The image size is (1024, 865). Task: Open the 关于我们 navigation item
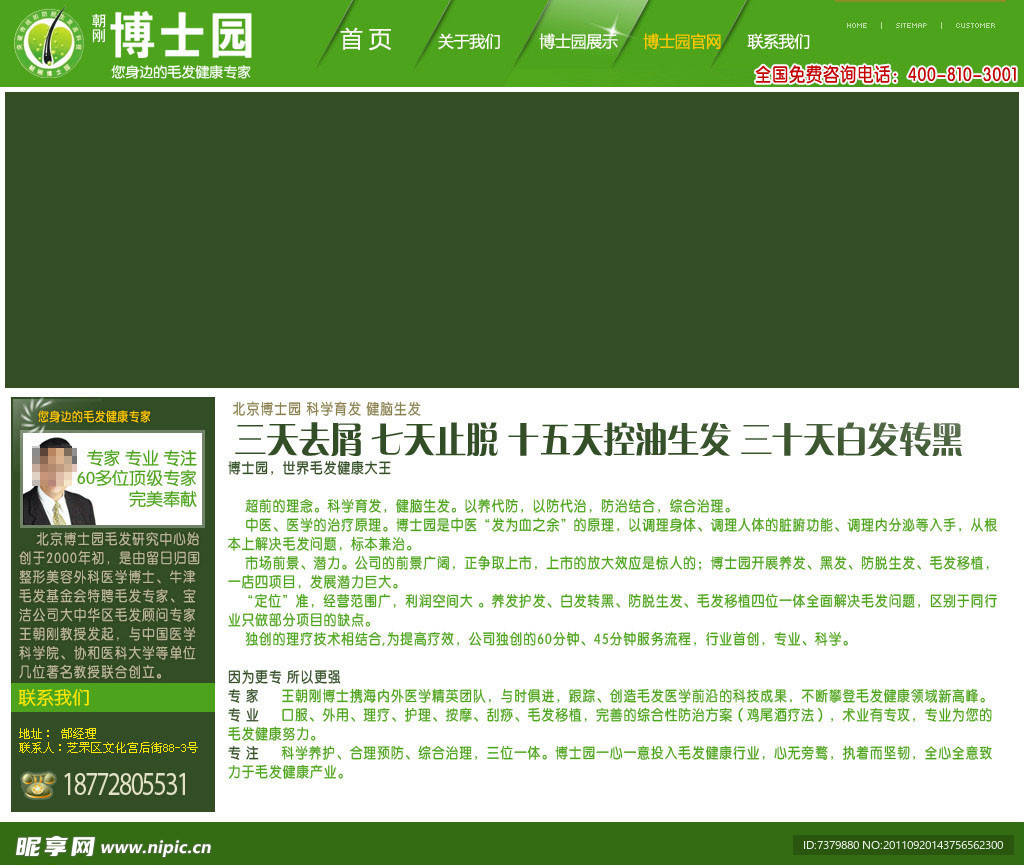pyautogui.click(x=470, y=42)
